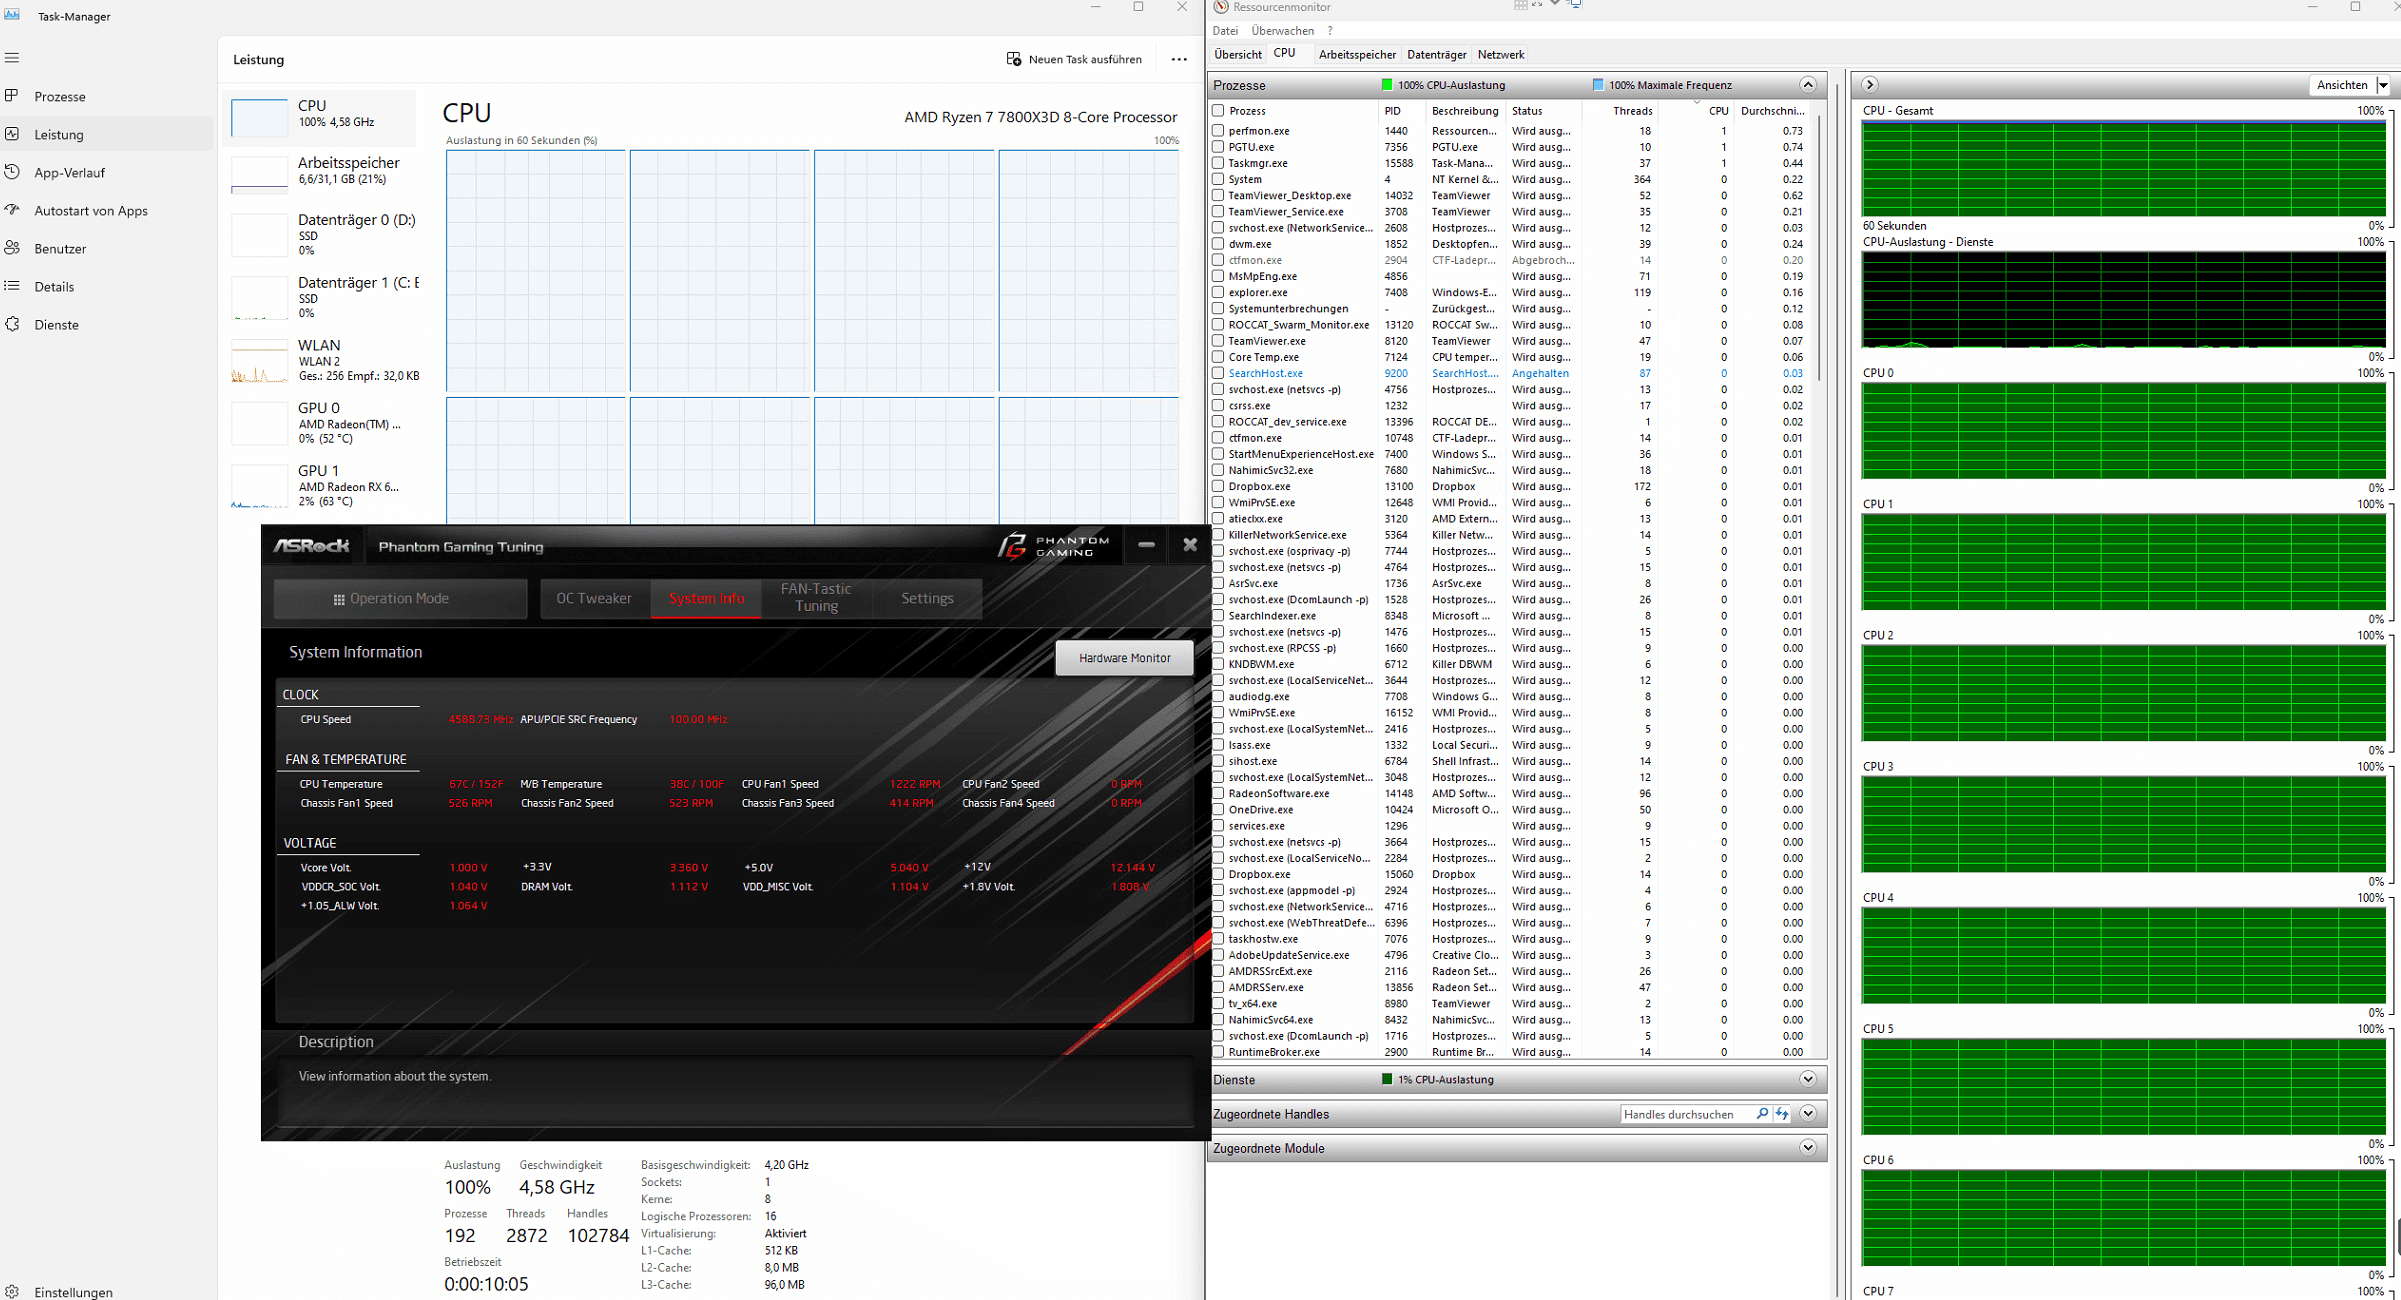
Task: Select Datenträger 0 (D:) entry
Action: coord(320,234)
